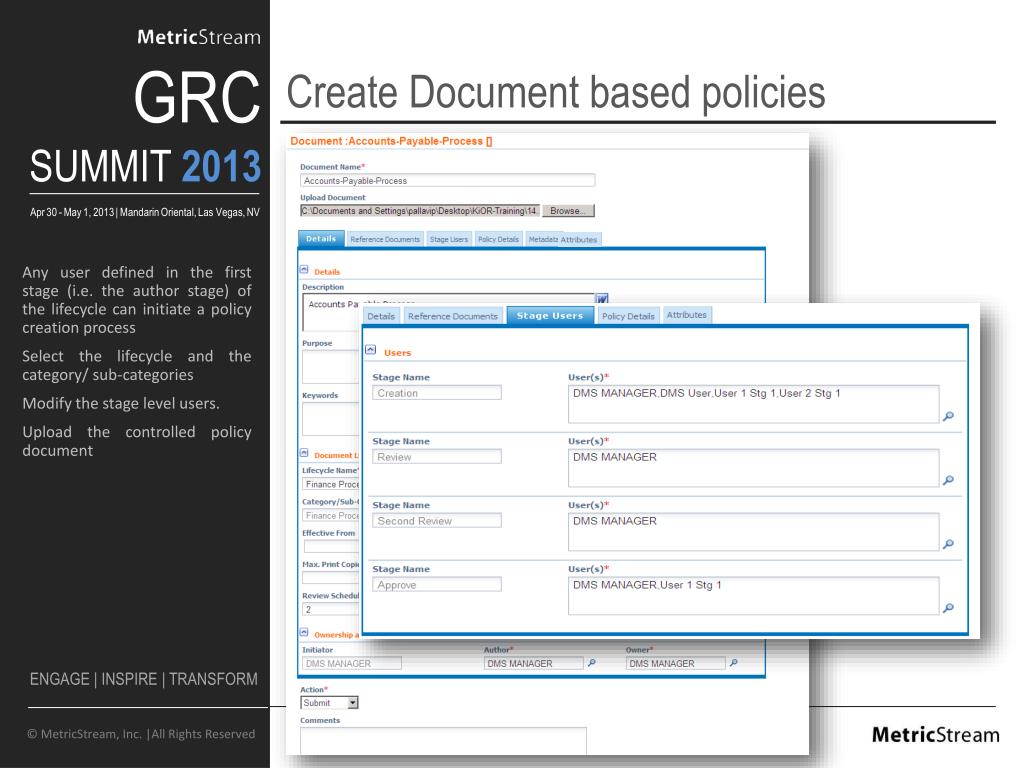Open user lookup for the Review stage
Image resolution: width=1024 pixels, height=768 pixels.
pyautogui.click(x=948, y=480)
